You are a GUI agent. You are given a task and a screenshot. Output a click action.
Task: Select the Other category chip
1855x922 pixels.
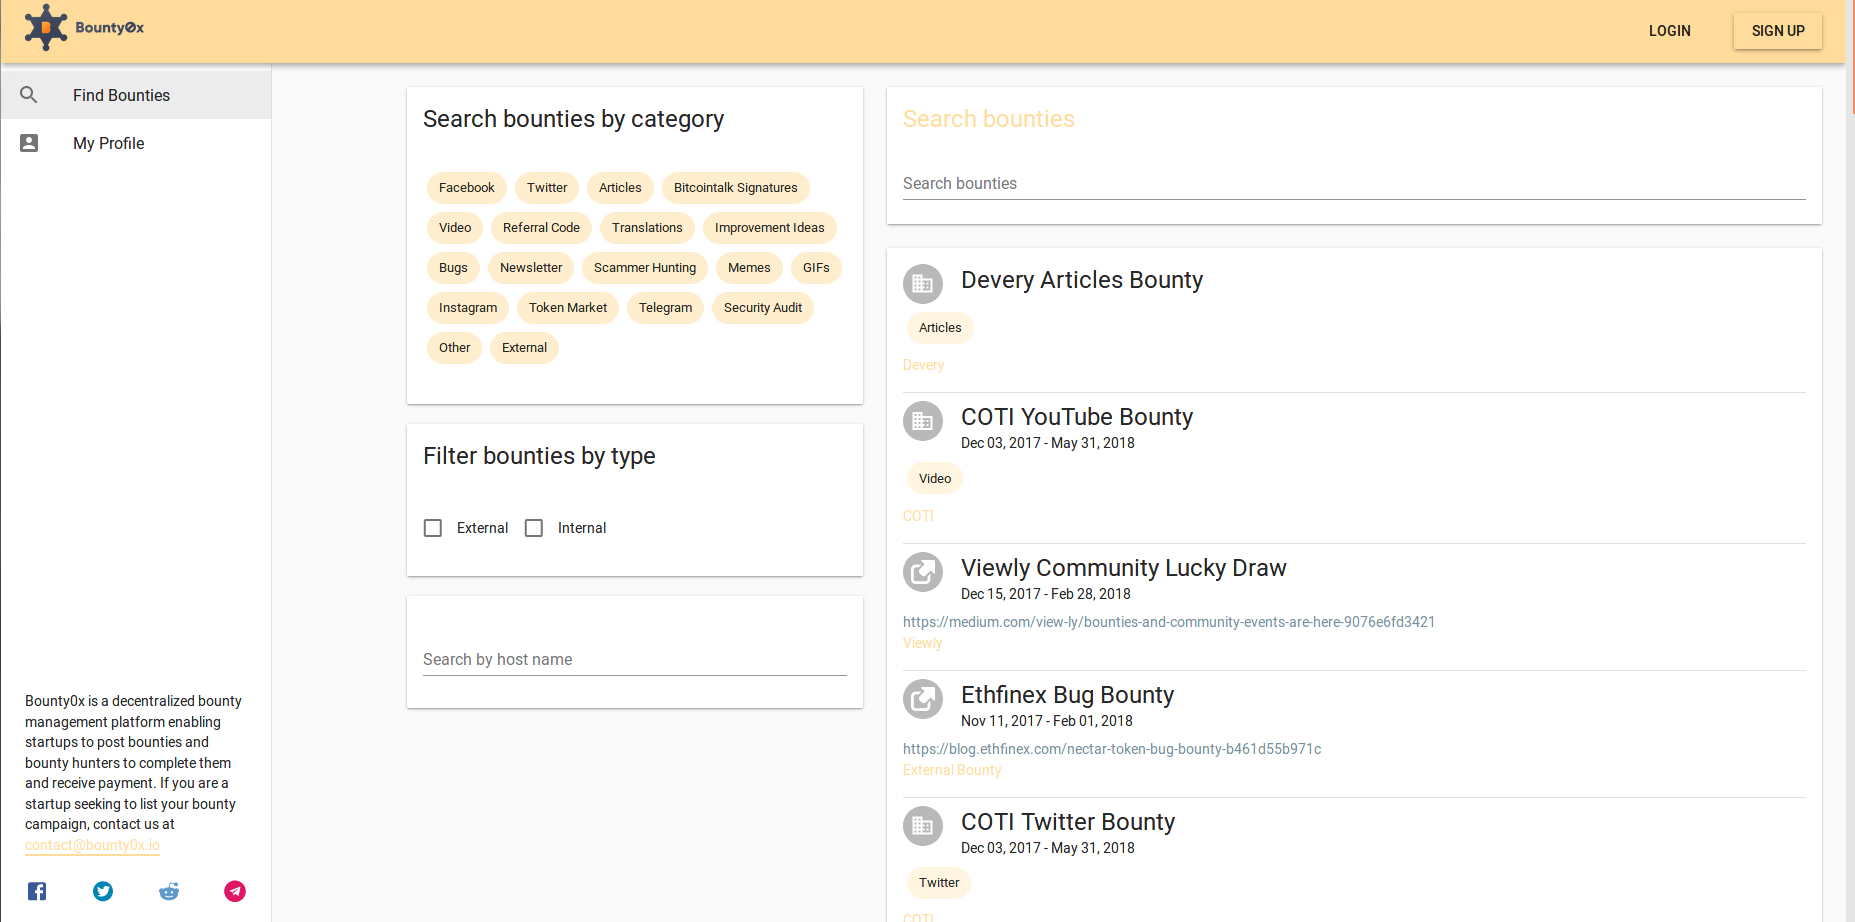[x=454, y=348]
